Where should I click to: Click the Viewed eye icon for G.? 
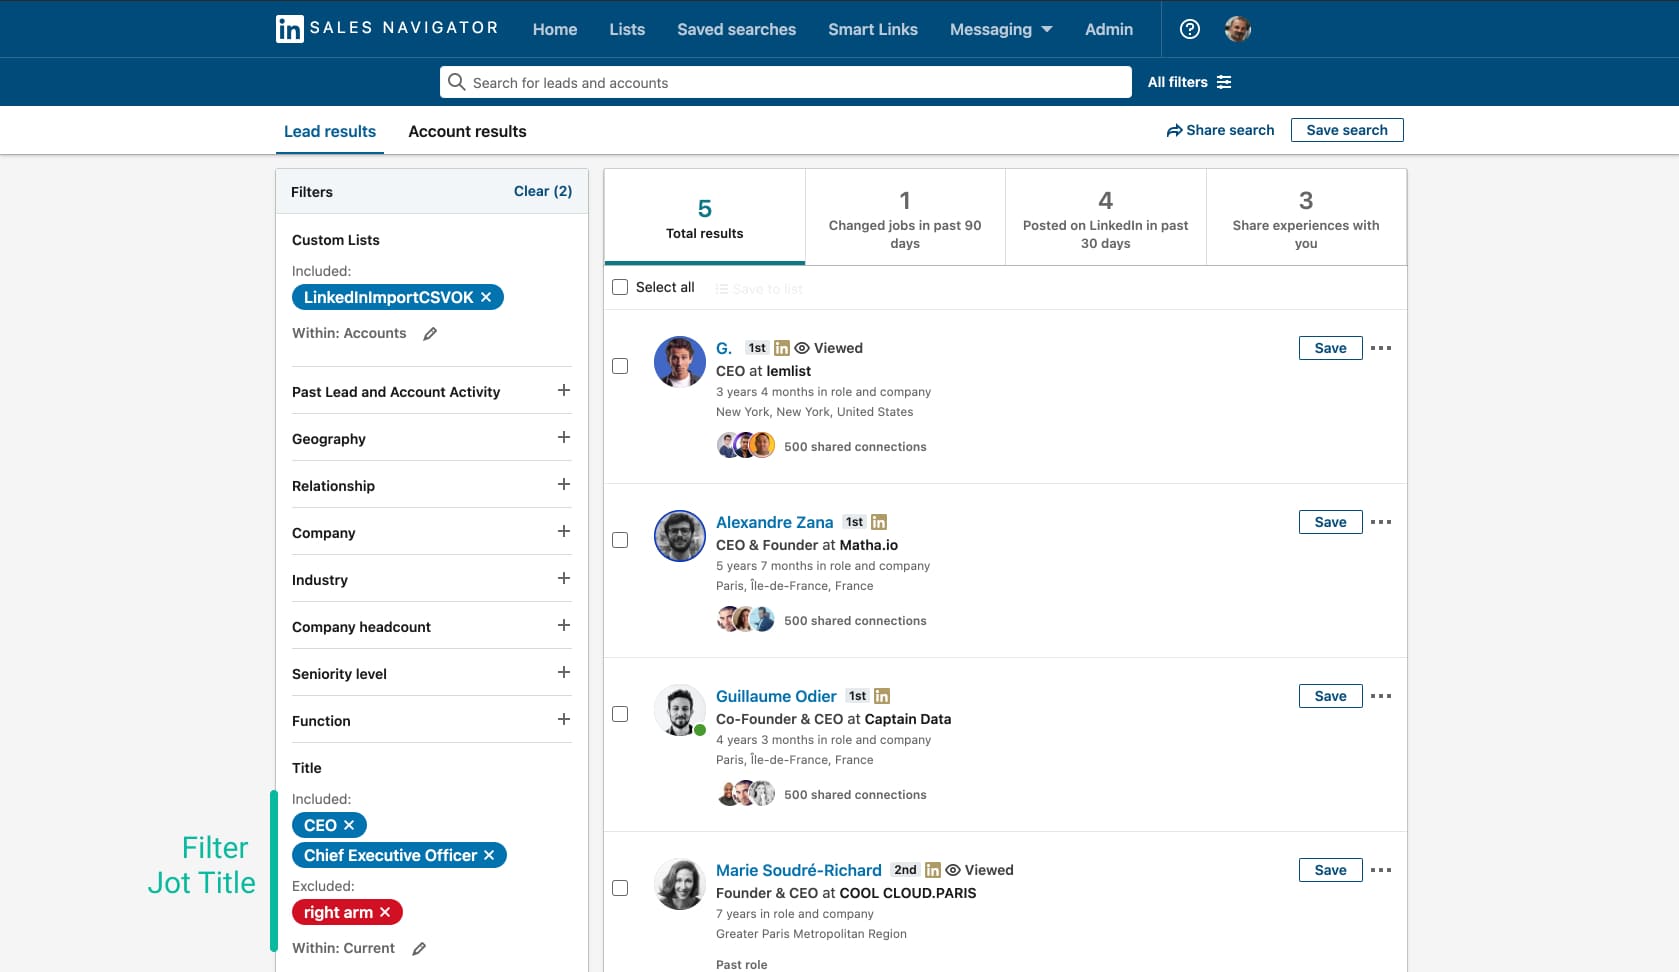[x=802, y=348]
